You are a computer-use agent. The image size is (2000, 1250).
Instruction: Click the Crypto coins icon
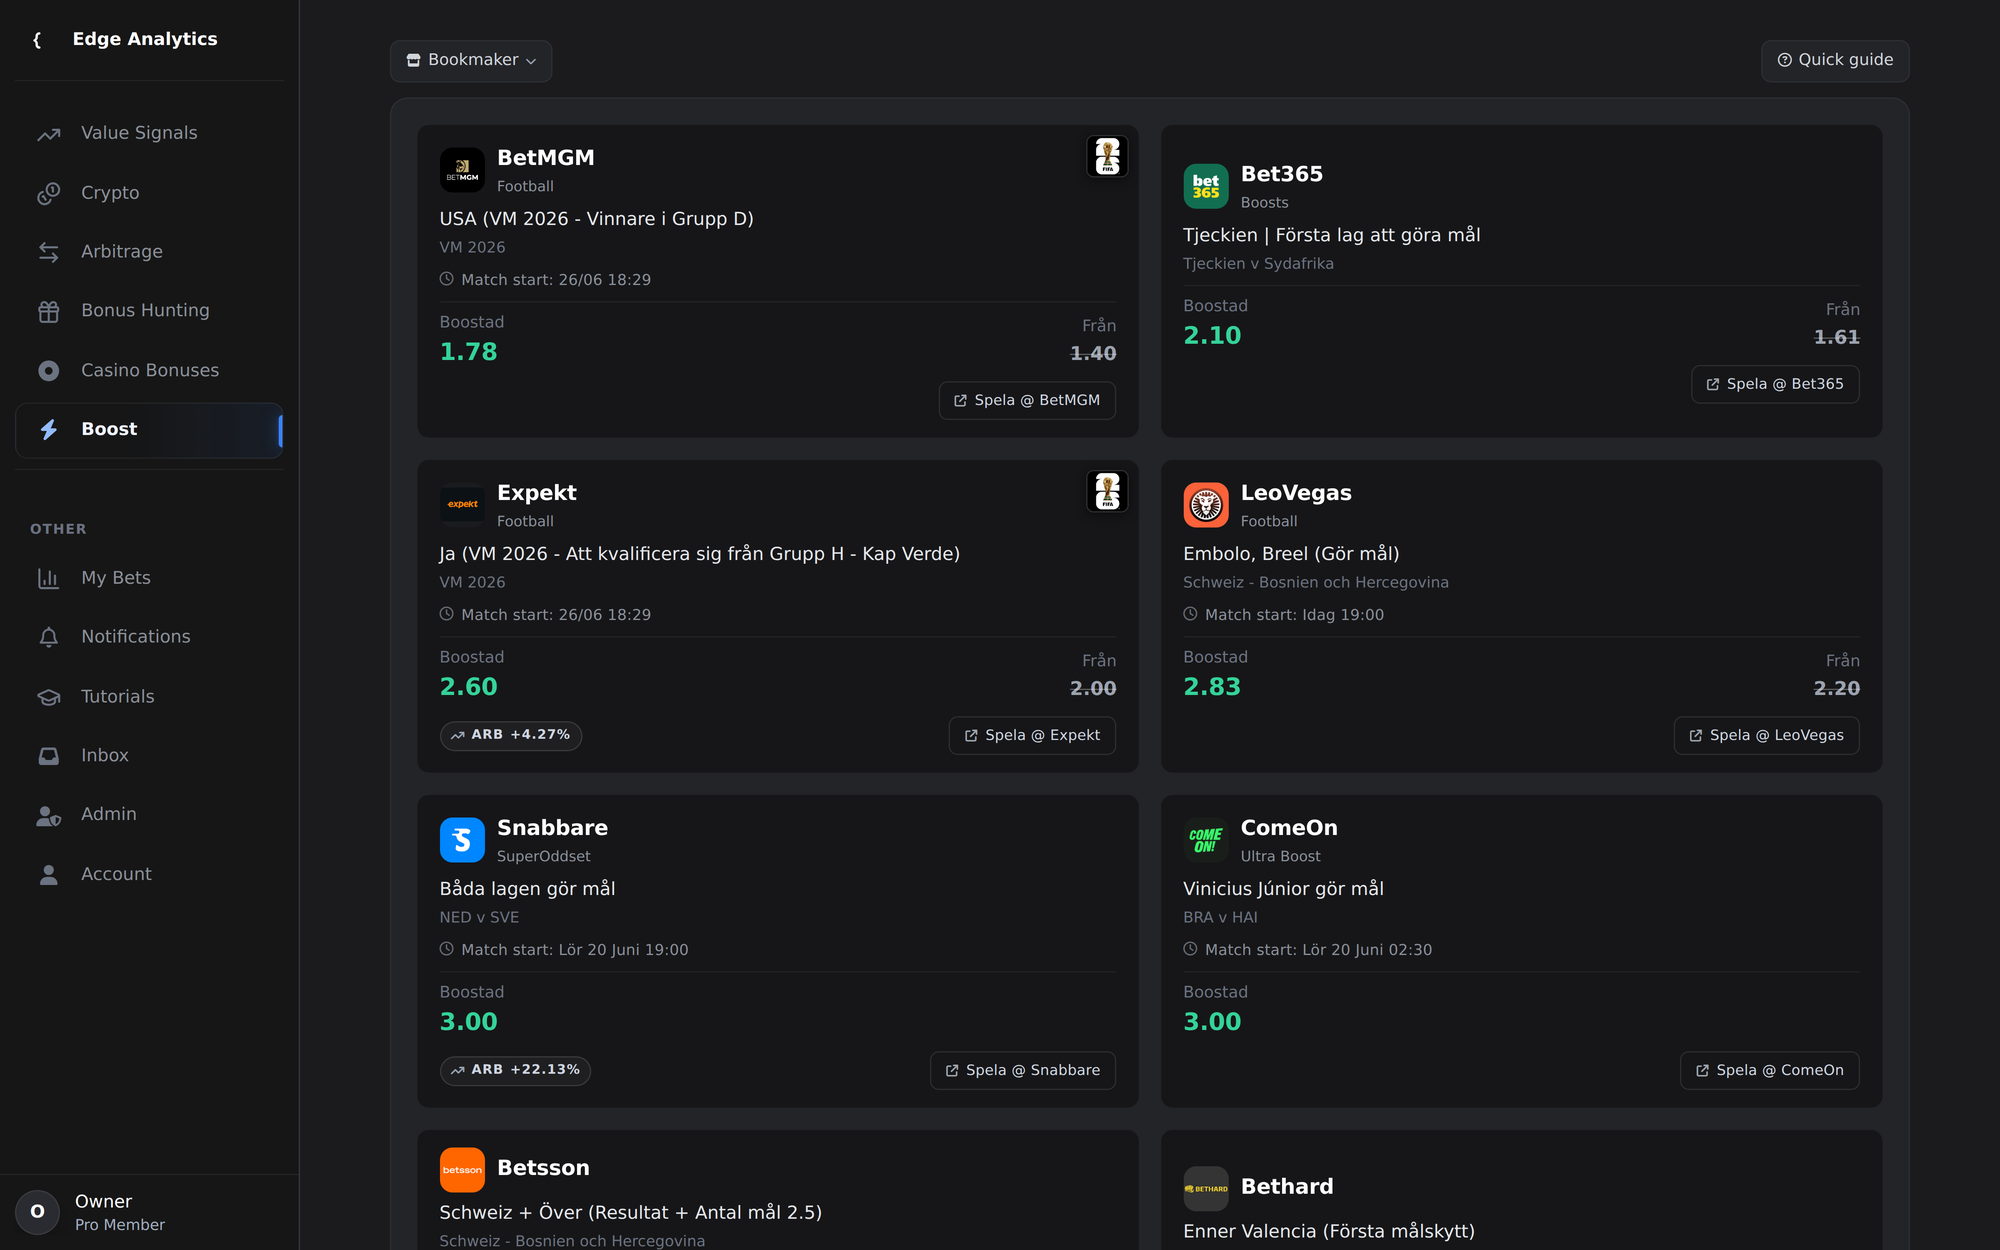pos(49,193)
